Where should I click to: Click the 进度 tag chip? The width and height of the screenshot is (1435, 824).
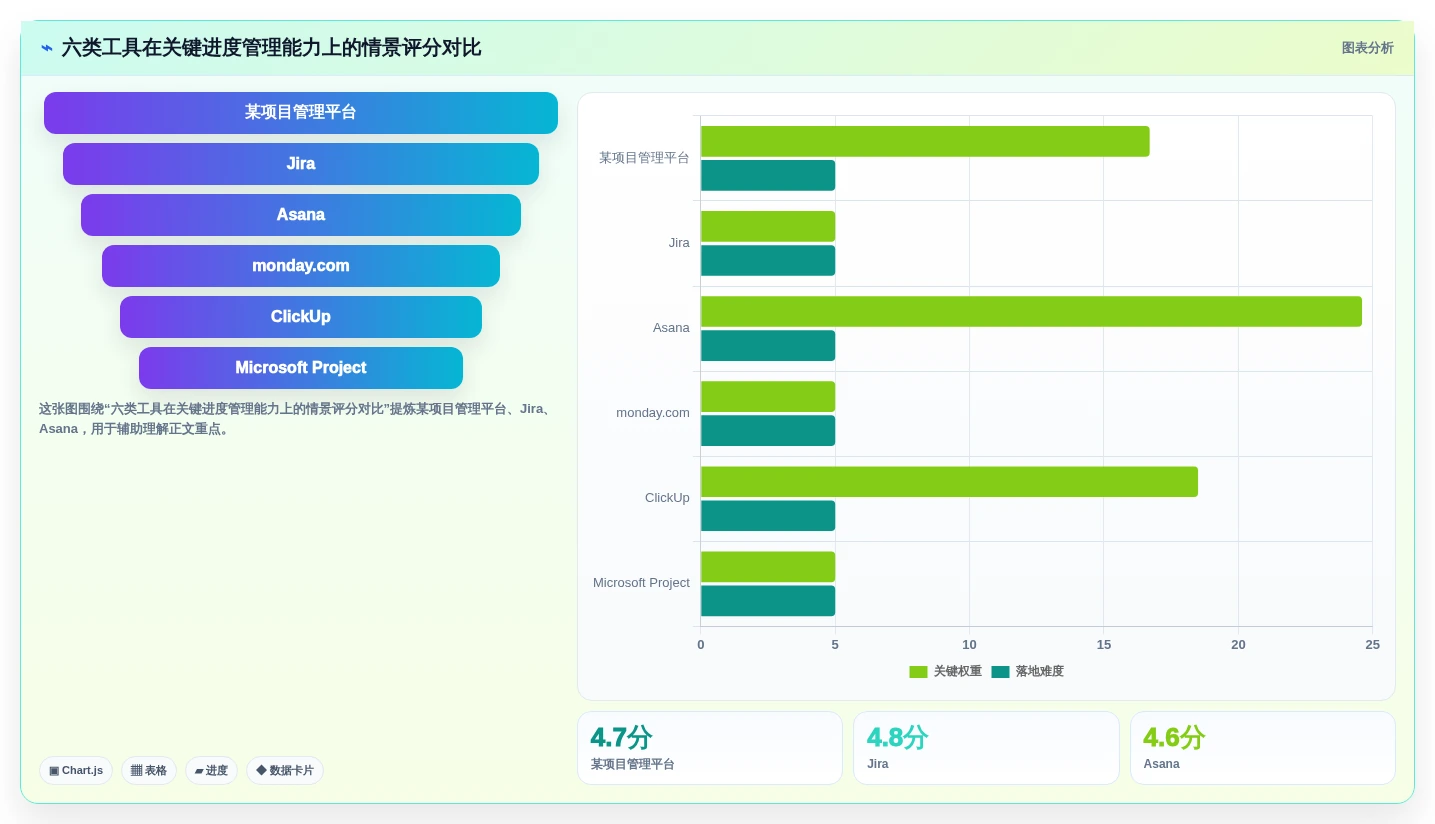tap(211, 771)
